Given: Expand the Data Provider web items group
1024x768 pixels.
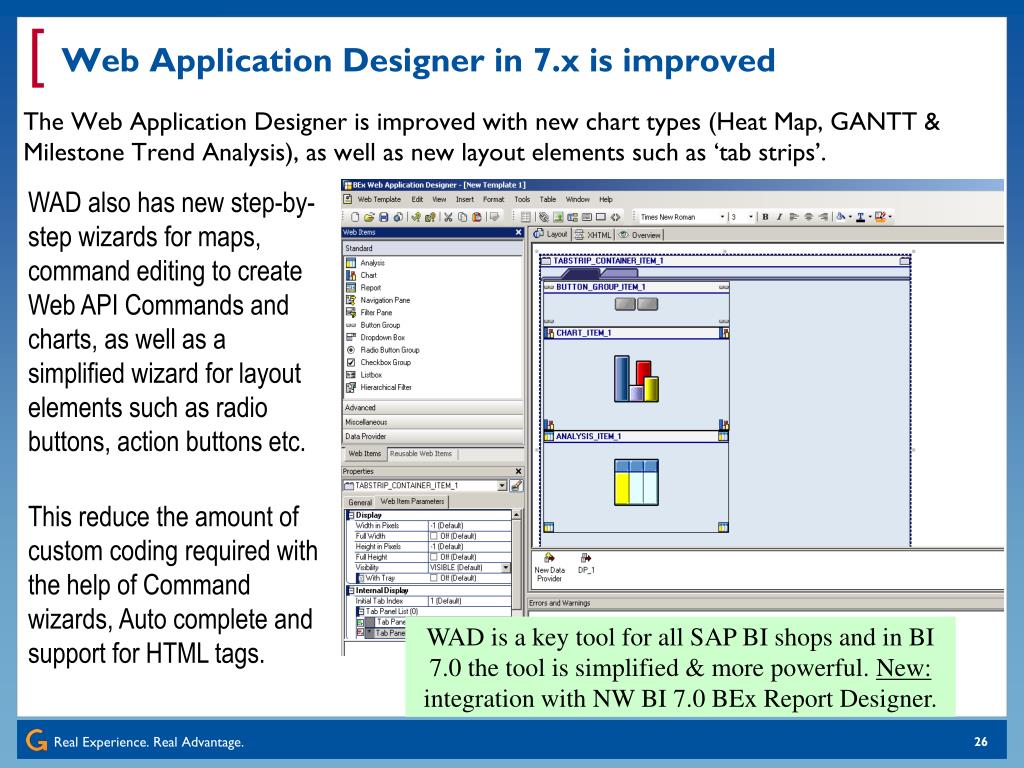Looking at the screenshot, I should coord(432,436).
